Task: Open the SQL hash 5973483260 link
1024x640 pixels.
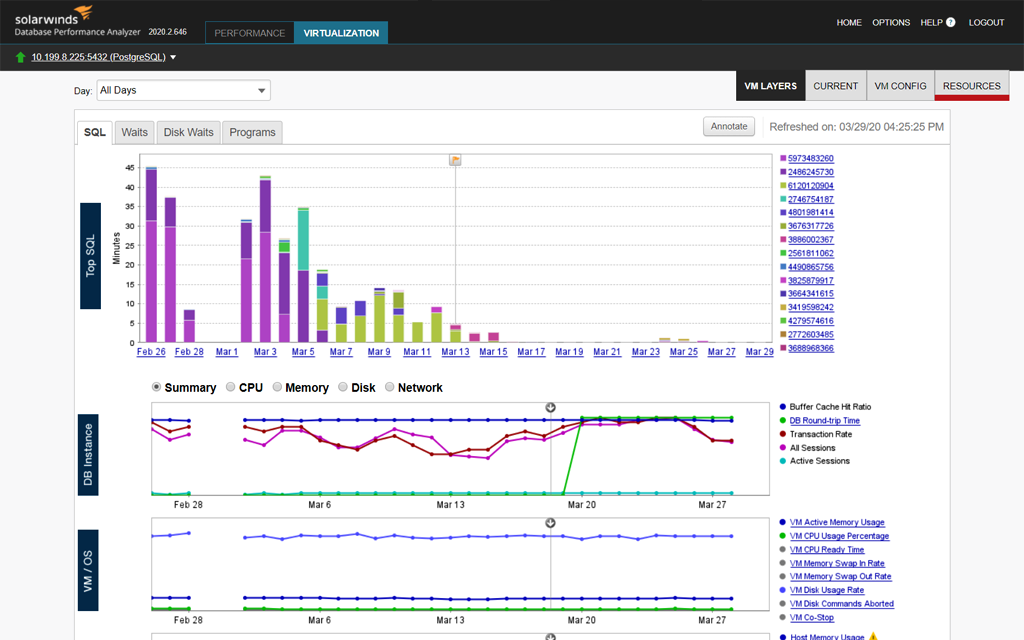Action: tap(810, 158)
